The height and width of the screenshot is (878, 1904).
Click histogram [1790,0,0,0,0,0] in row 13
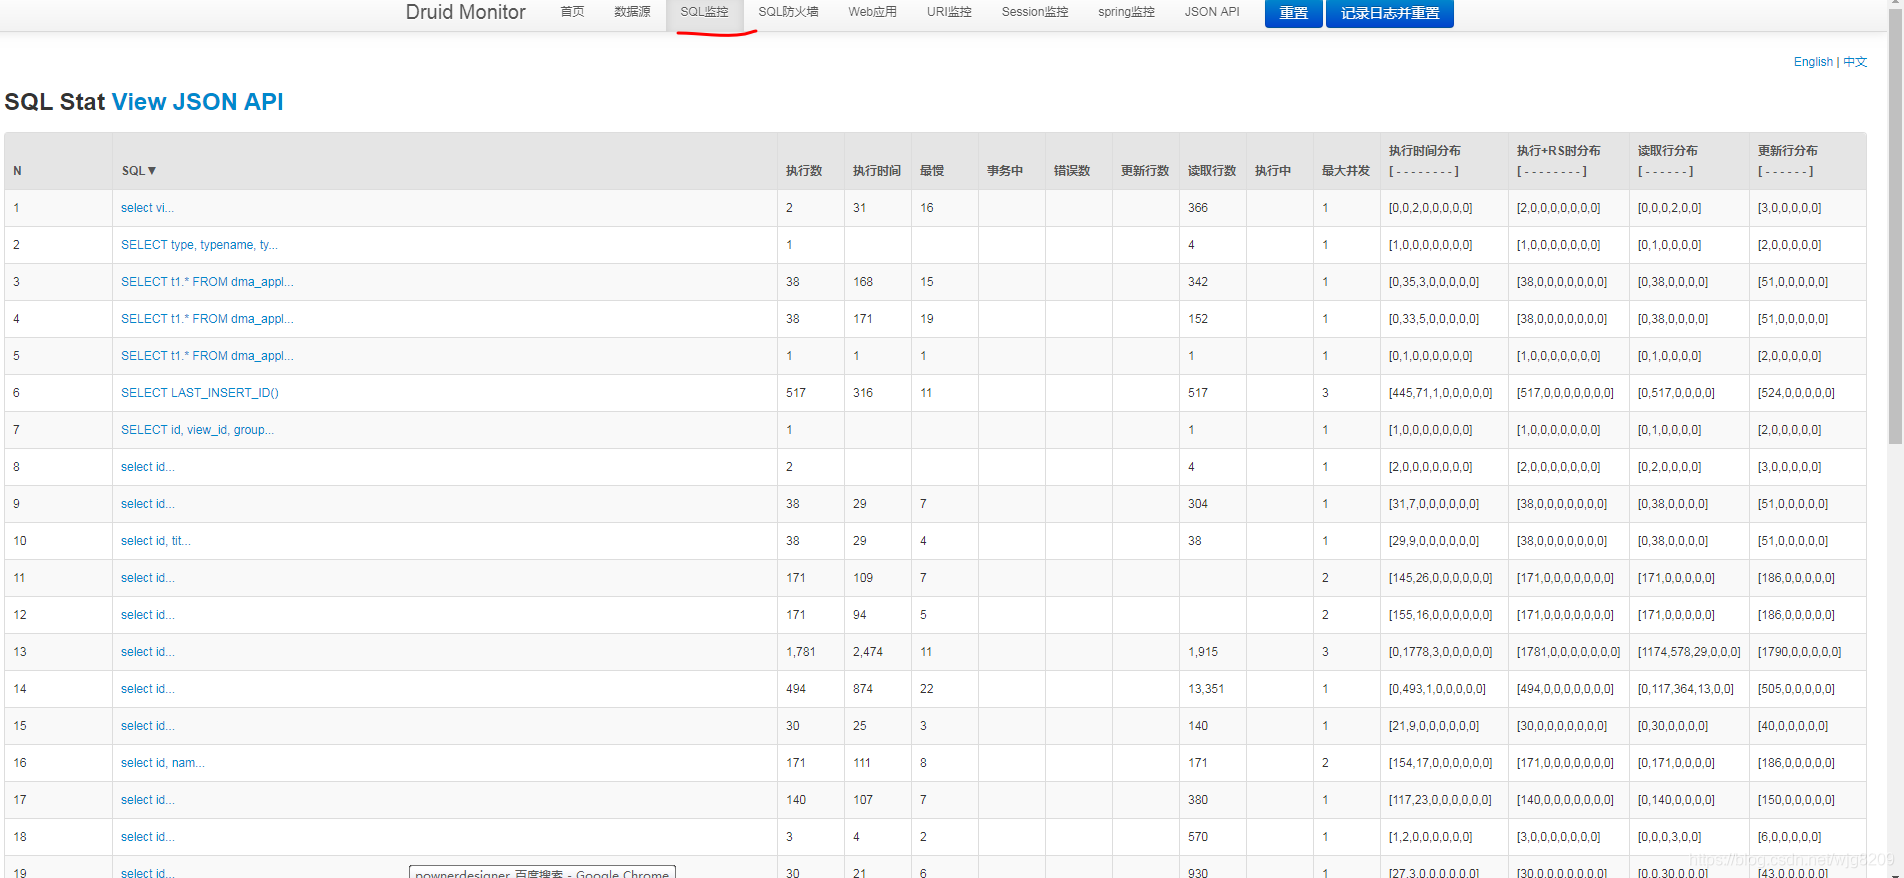[1799, 652]
